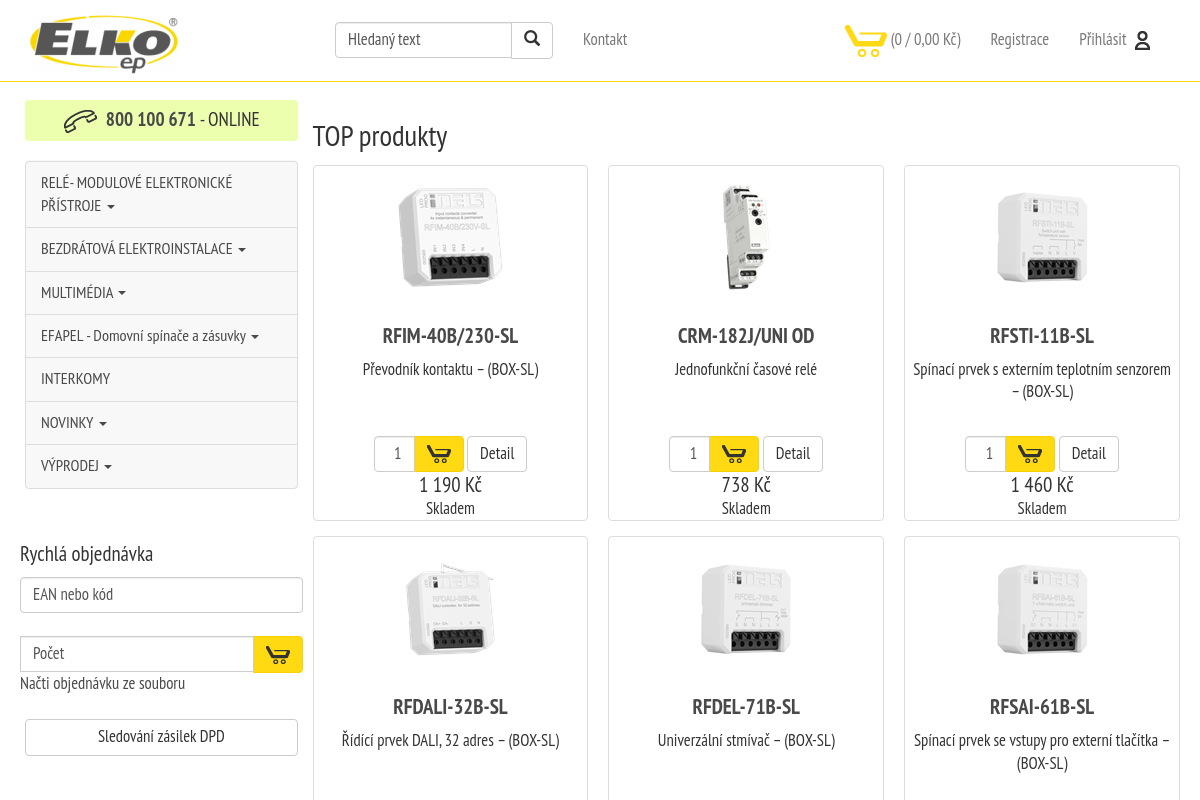Open the Kontakt link in header
This screenshot has height=800, width=1200.
pyautogui.click(x=605, y=40)
